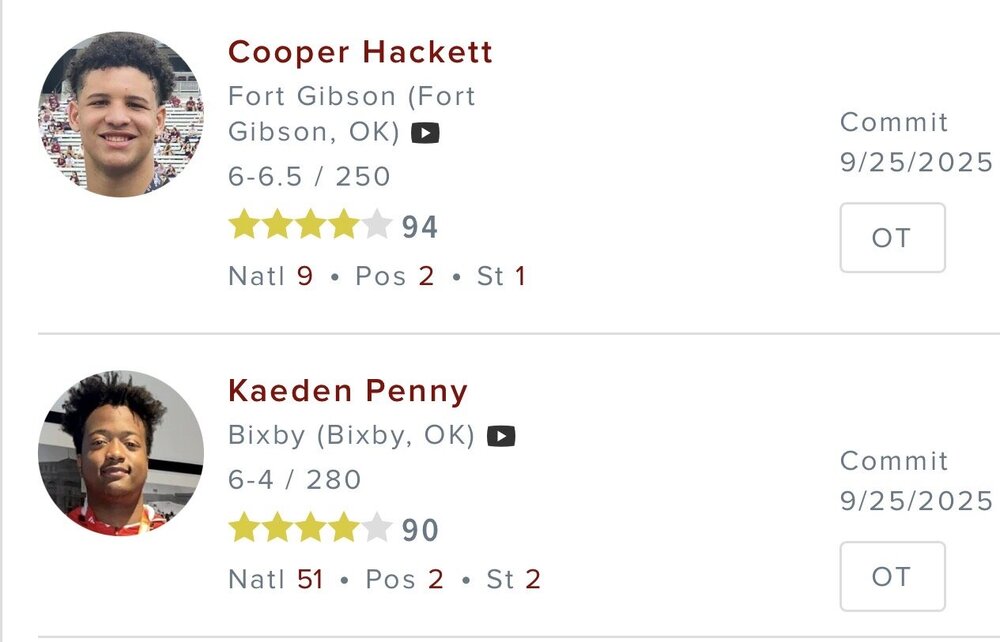Select Kaeden Penny's position rank 2

pyautogui.click(x=436, y=579)
